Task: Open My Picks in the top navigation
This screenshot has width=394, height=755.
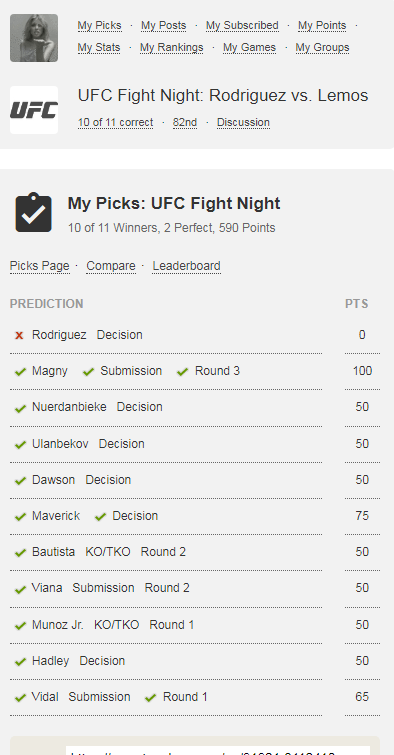Action: click(x=100, y=26)
